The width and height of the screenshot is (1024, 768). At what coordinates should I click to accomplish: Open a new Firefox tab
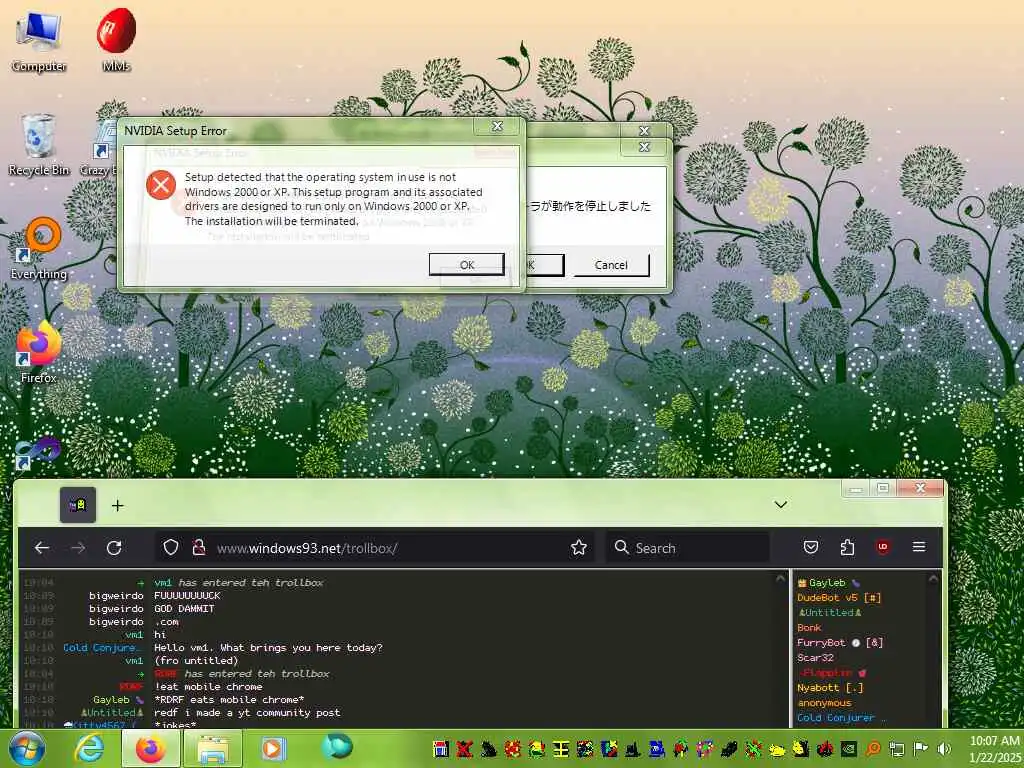[x=118, y=505]
